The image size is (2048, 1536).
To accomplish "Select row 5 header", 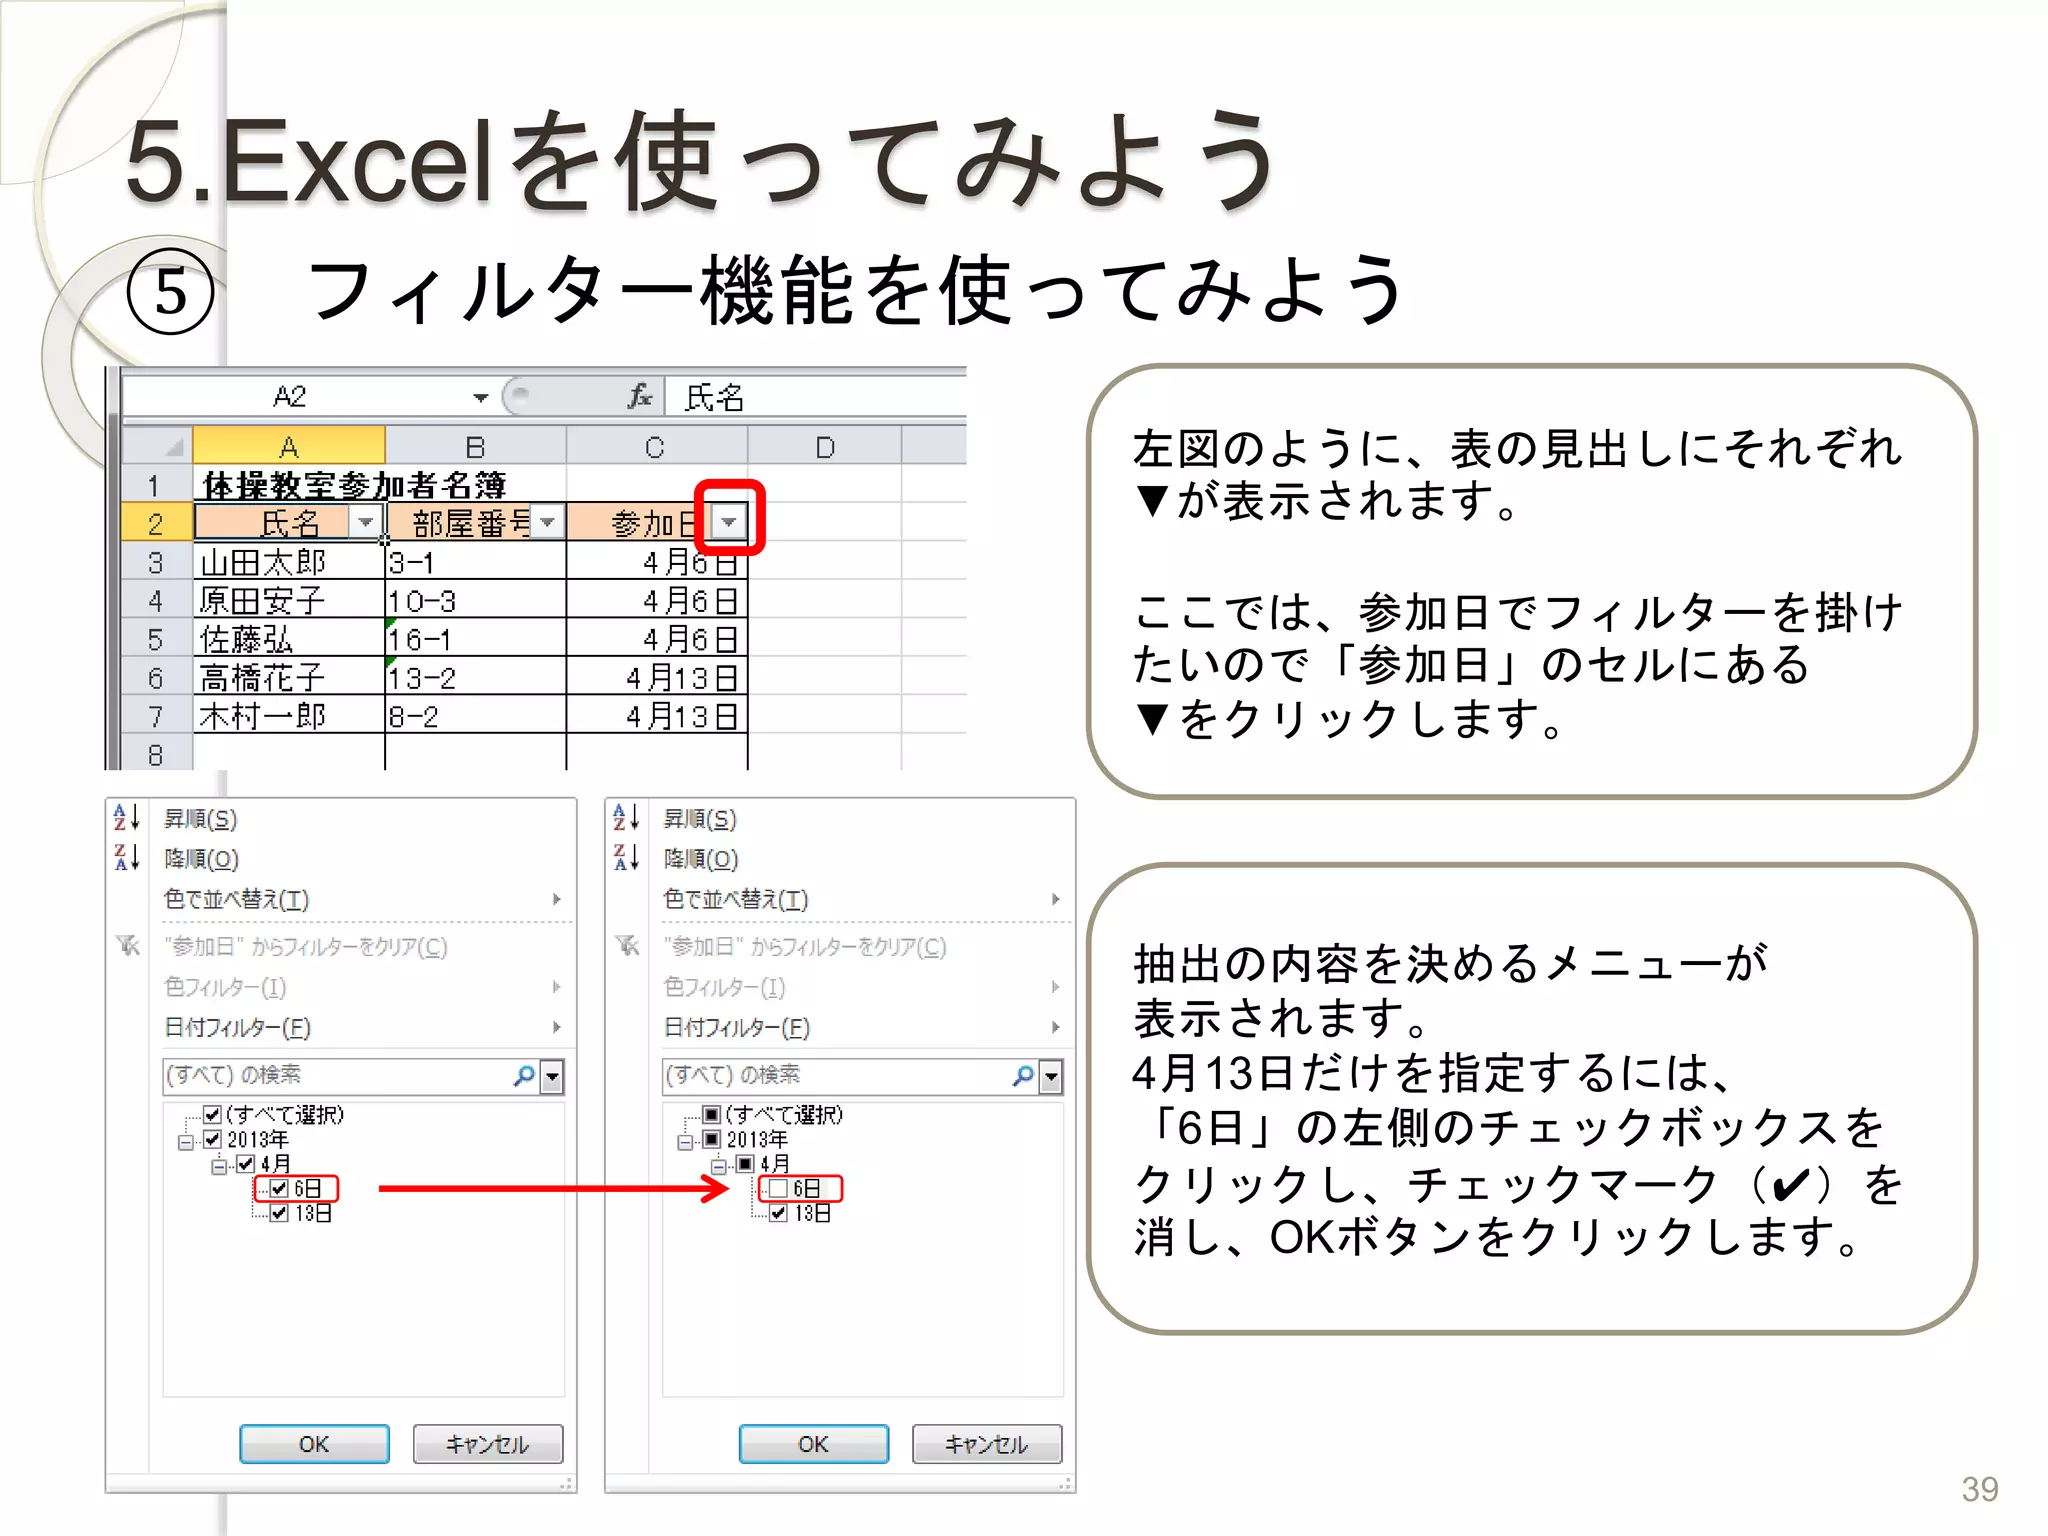I will tap(157, 638).
